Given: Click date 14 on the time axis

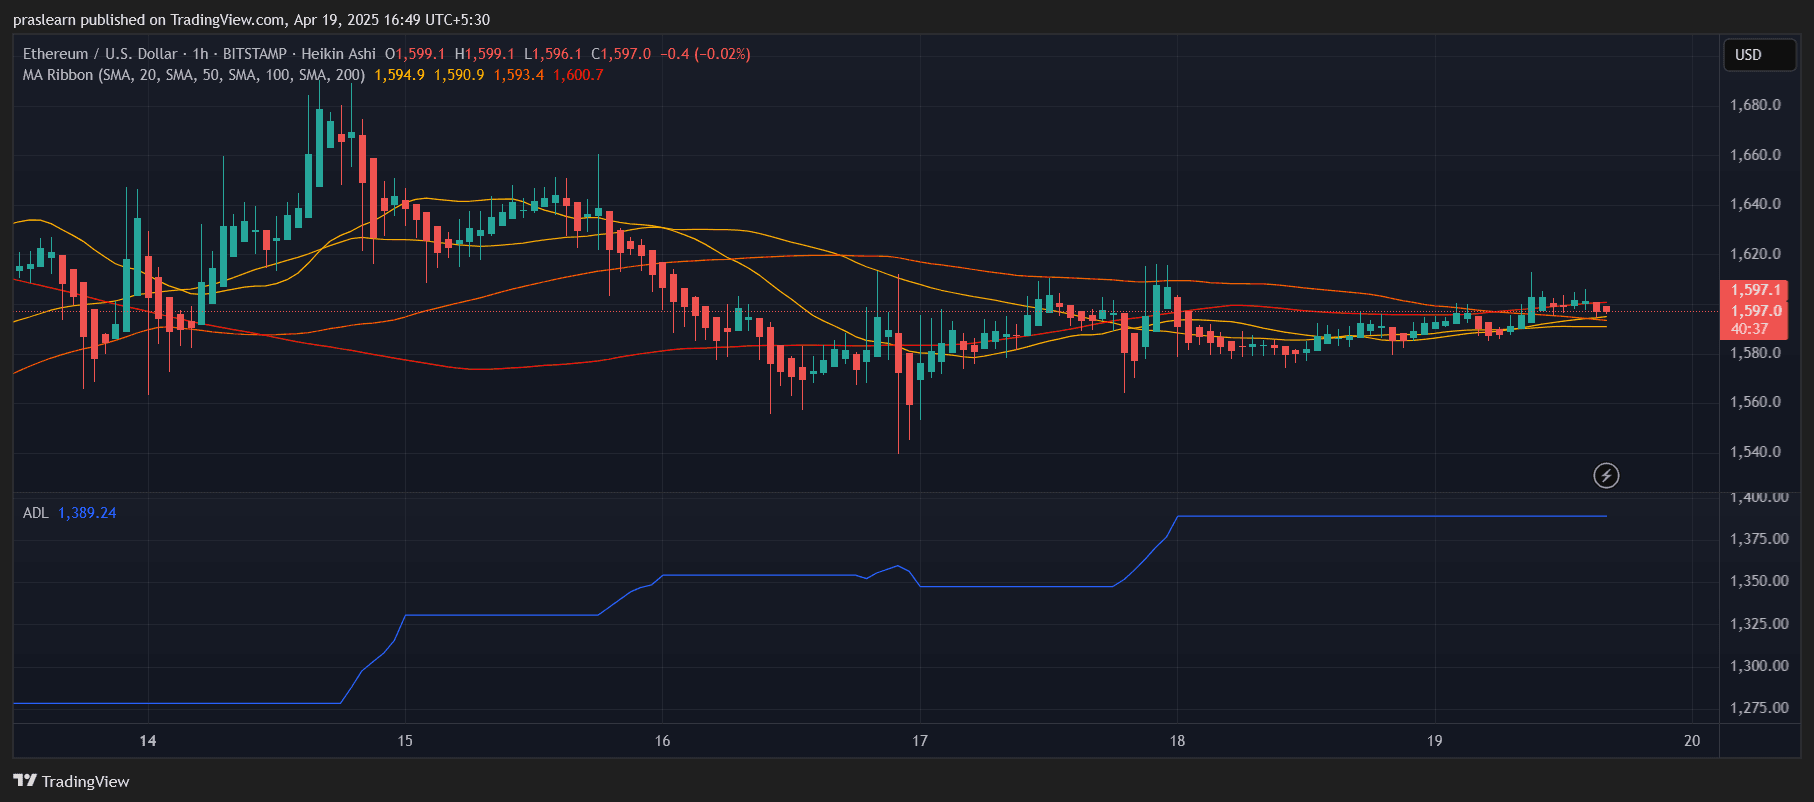Looking at the screenshot, I should click(x=148, y=741).
